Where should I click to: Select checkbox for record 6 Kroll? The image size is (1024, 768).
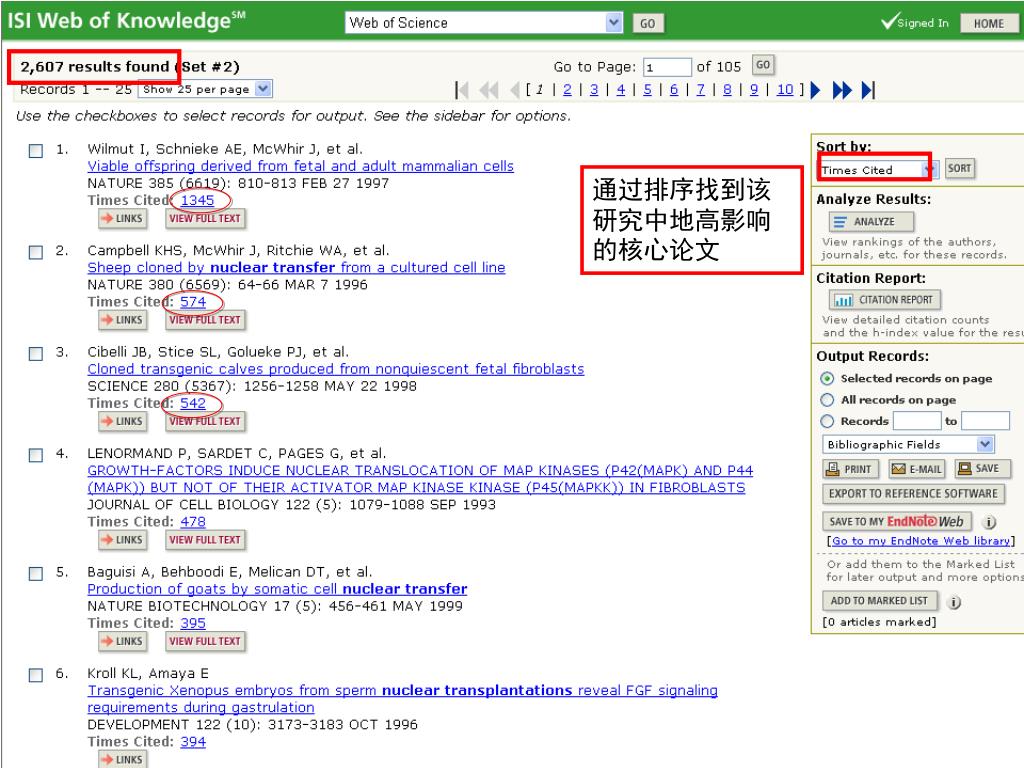coord(36,675)
